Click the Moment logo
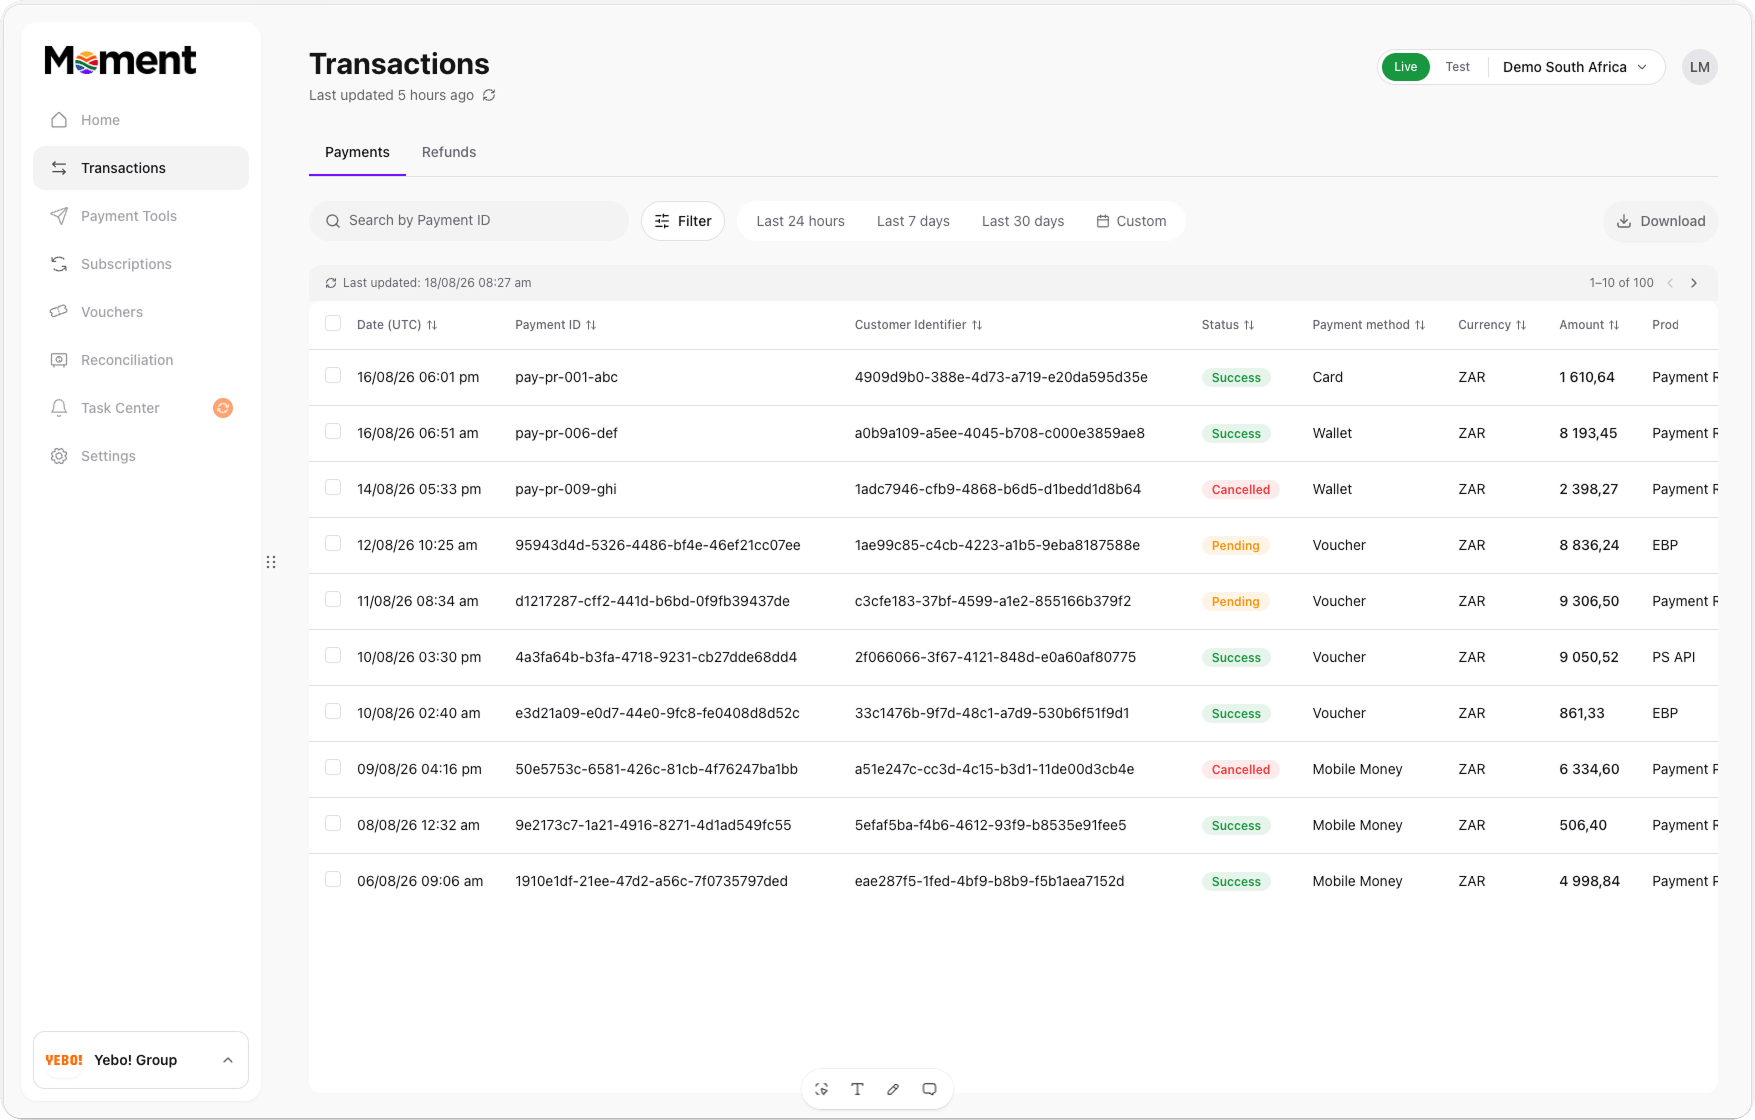The image size is (1755, 1120). (x=120, y=61)
